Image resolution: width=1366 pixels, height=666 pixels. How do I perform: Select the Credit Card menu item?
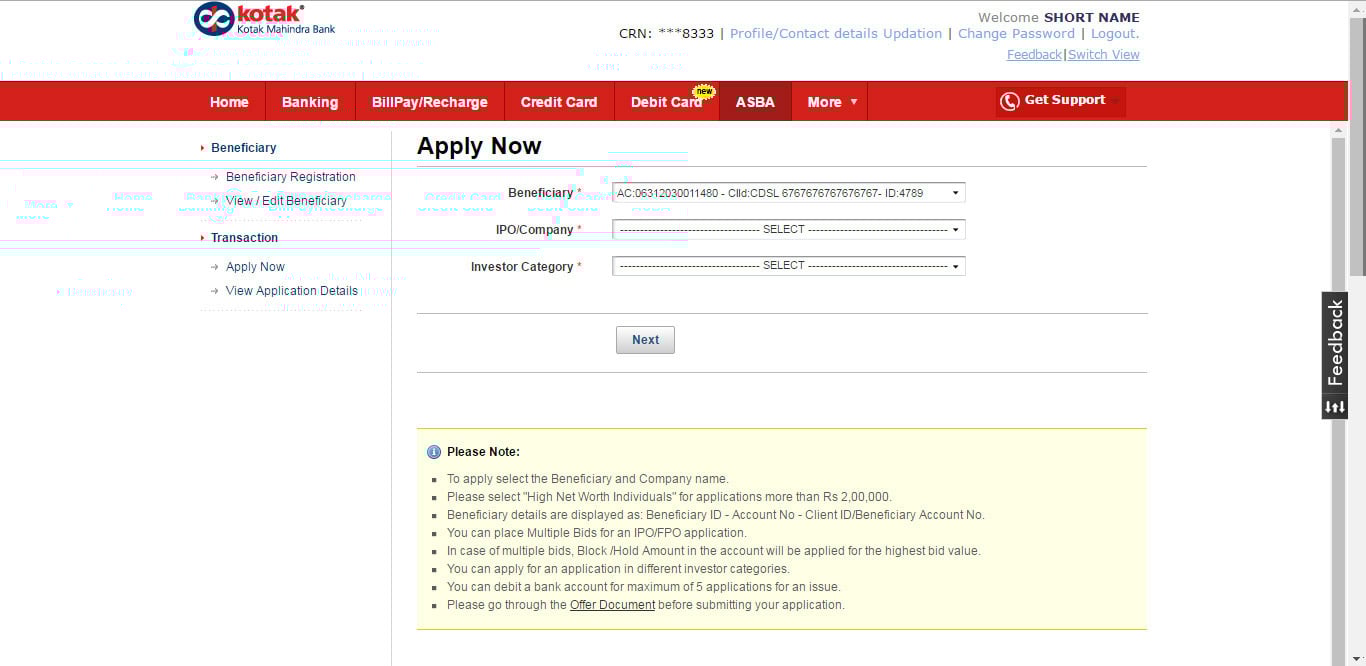click(x=559, y=102)
